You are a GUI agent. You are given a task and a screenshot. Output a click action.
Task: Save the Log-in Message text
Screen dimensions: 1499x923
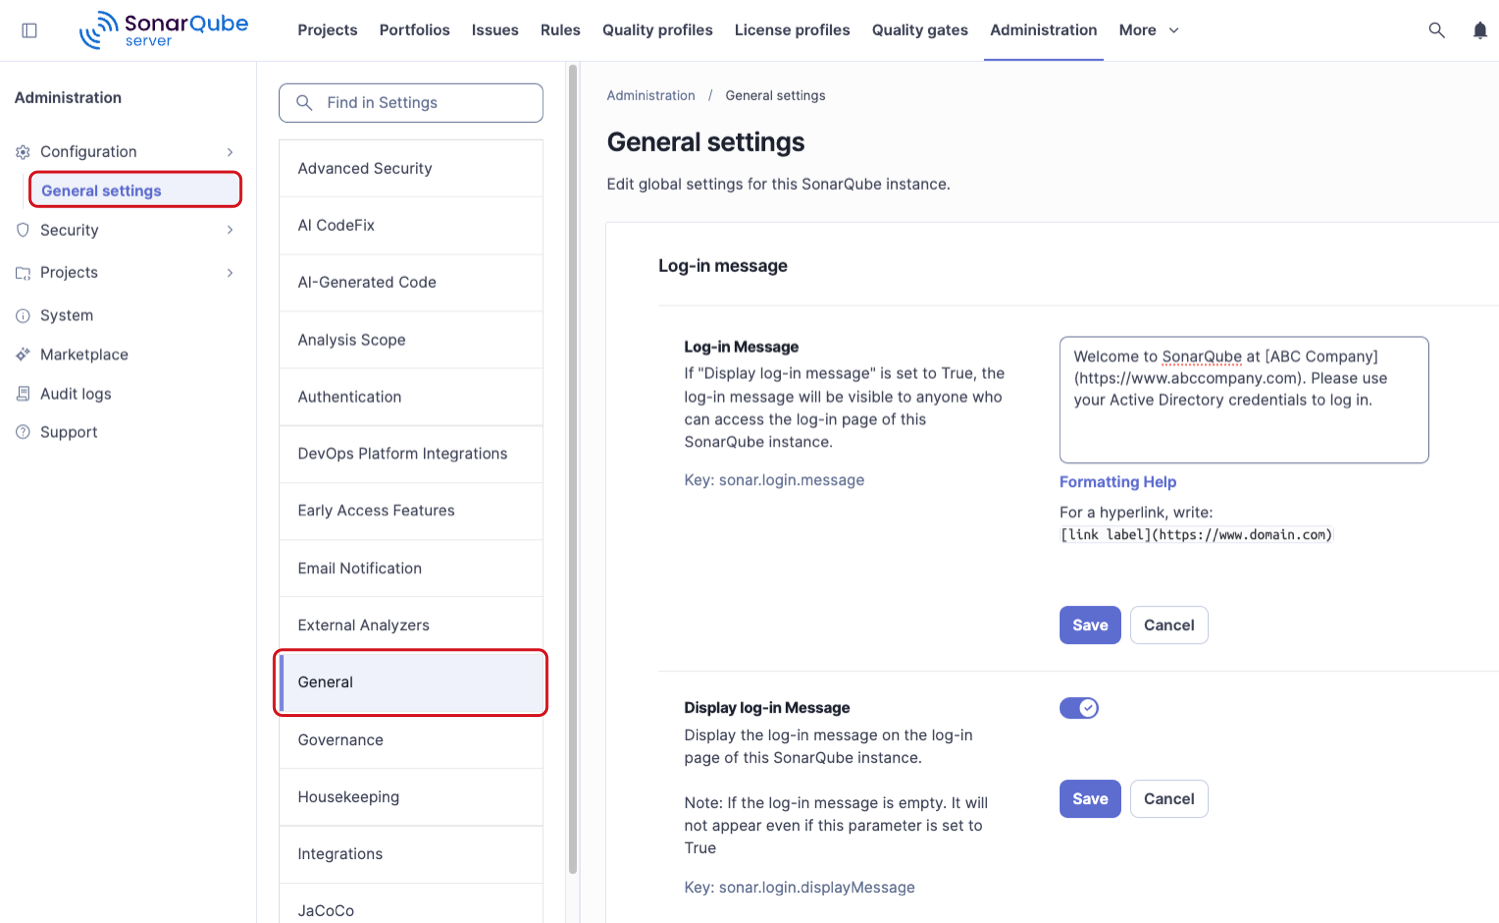1090,625
